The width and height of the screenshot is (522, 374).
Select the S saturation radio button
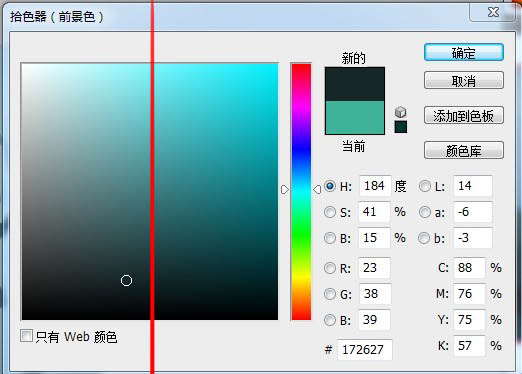click(330, 212)
